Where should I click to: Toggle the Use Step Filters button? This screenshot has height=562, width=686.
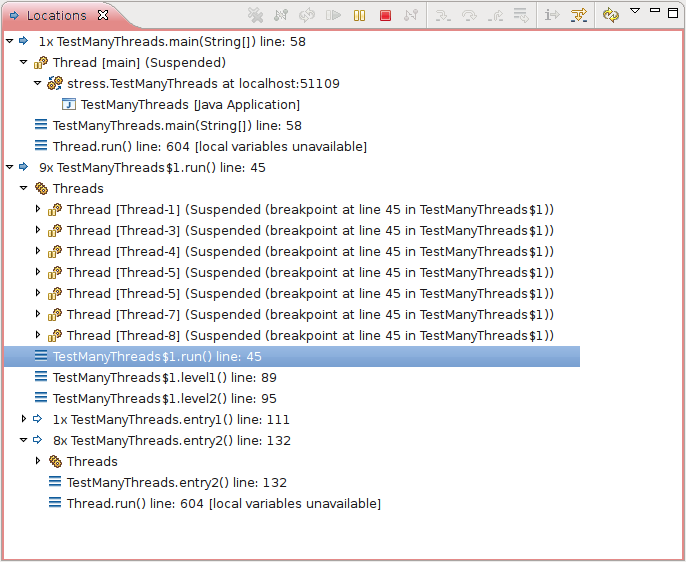click(578, 16)
